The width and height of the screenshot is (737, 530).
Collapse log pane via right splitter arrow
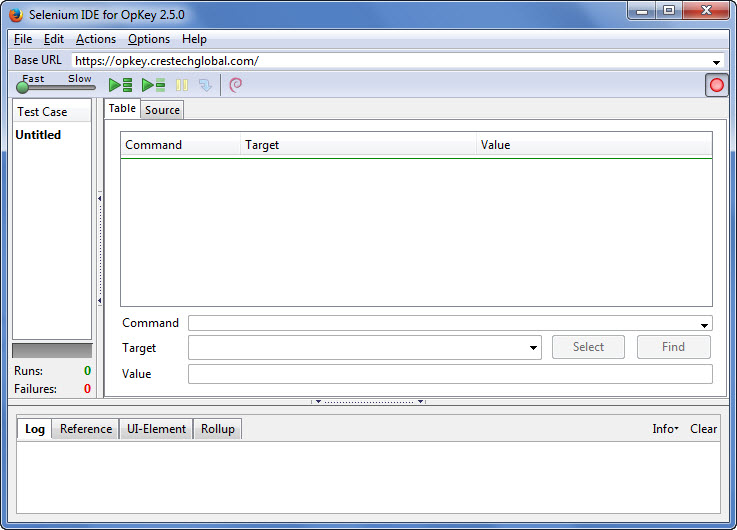pos(420,402)
